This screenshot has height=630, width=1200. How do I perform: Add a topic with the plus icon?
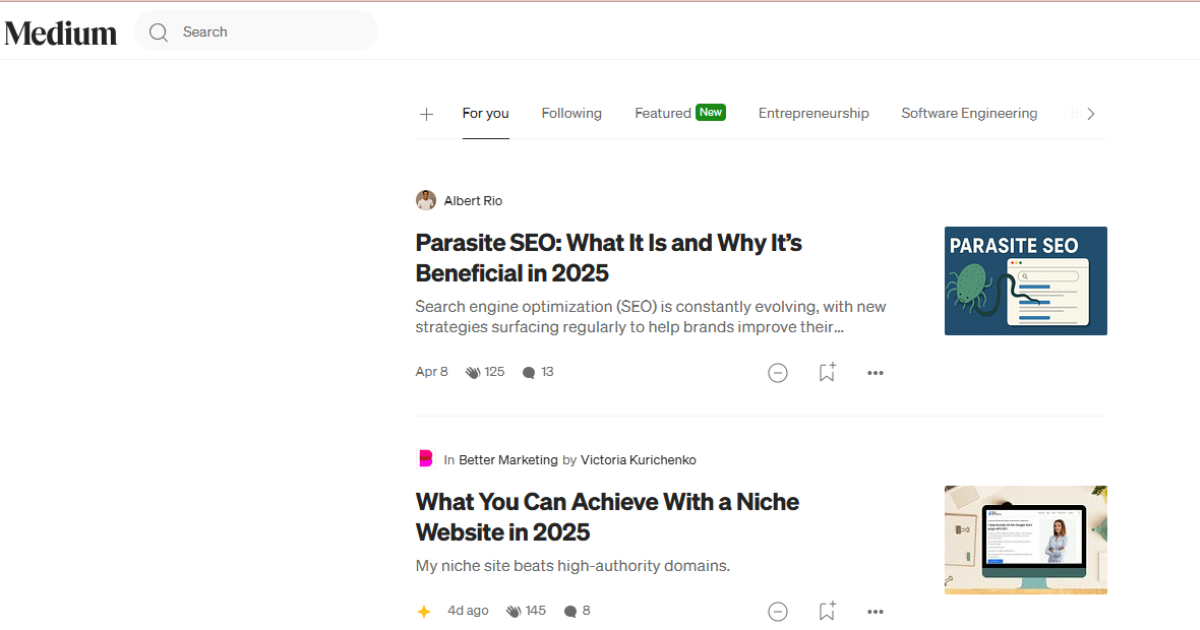point(426,114)
